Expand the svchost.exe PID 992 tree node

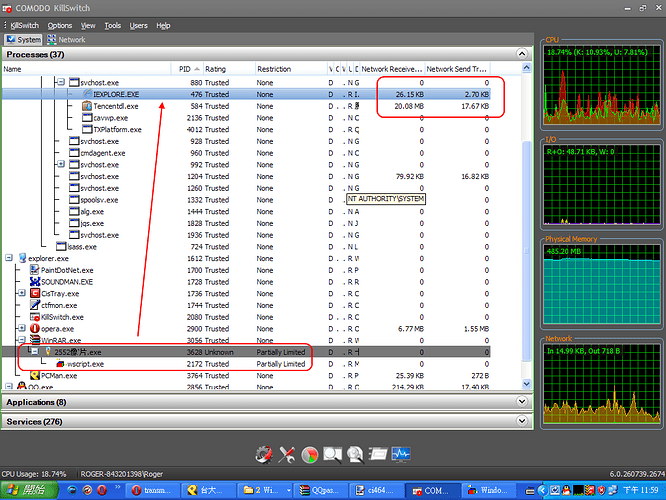[61, 164]
